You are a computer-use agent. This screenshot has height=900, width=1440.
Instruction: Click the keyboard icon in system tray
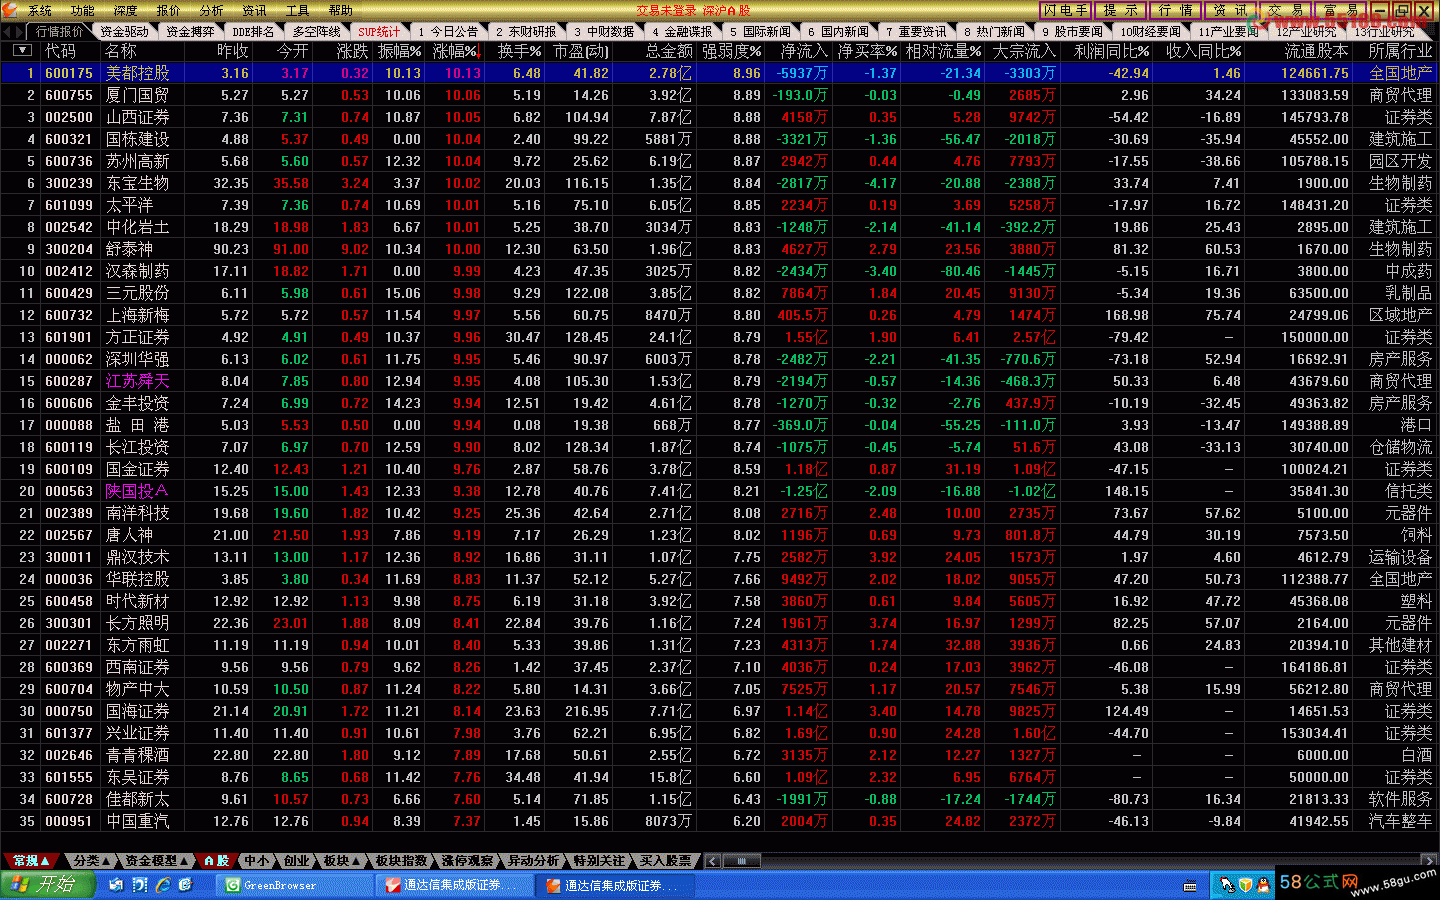(1190, 886)
